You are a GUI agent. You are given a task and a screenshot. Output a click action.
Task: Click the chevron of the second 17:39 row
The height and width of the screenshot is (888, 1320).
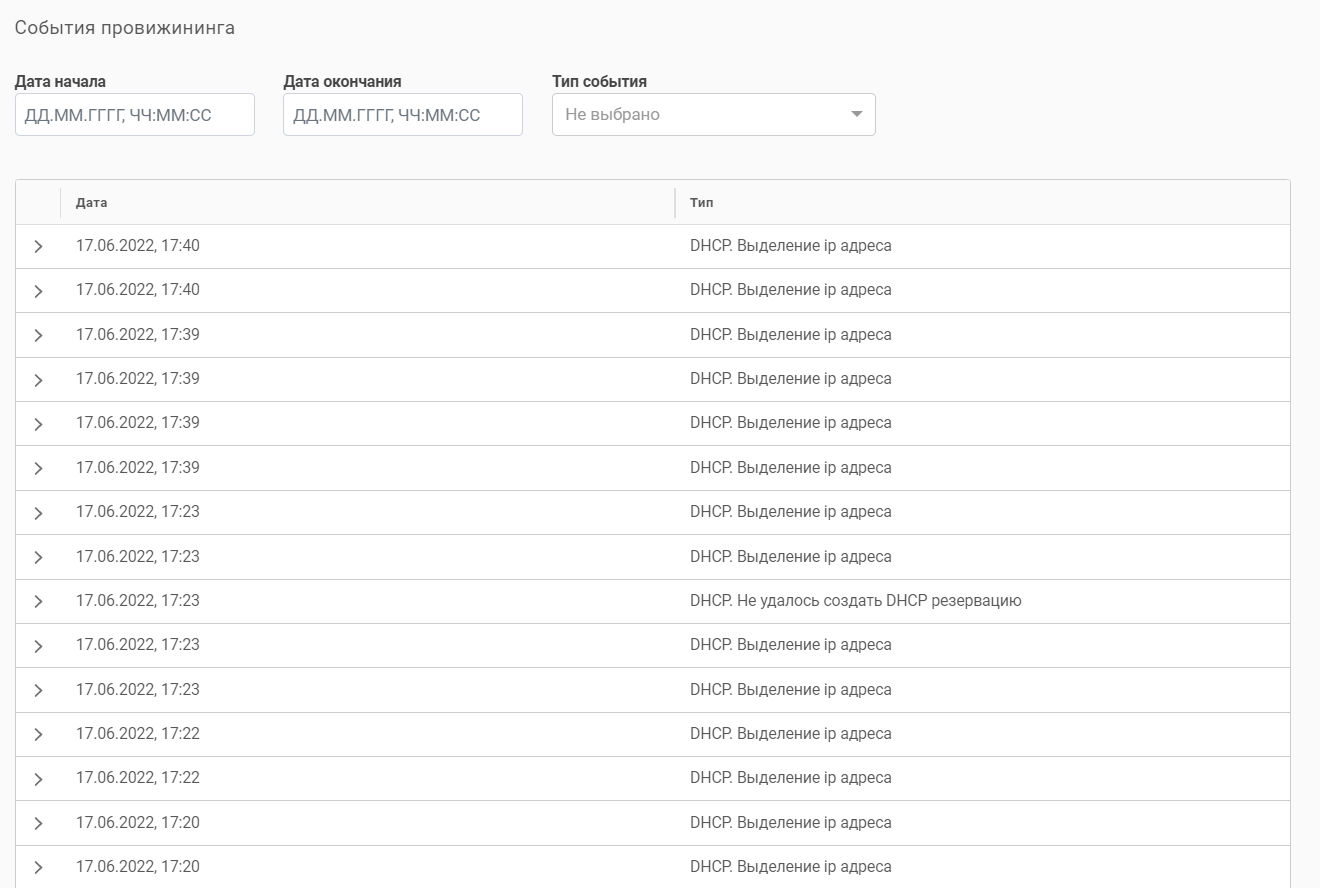38,380
